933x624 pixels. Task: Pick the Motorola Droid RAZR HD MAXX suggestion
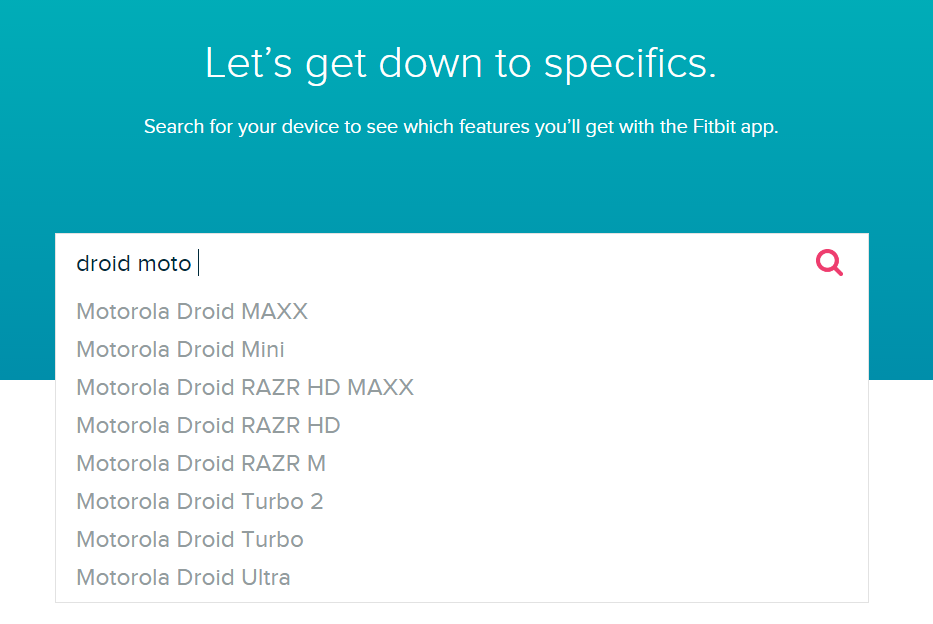(245, 388)
